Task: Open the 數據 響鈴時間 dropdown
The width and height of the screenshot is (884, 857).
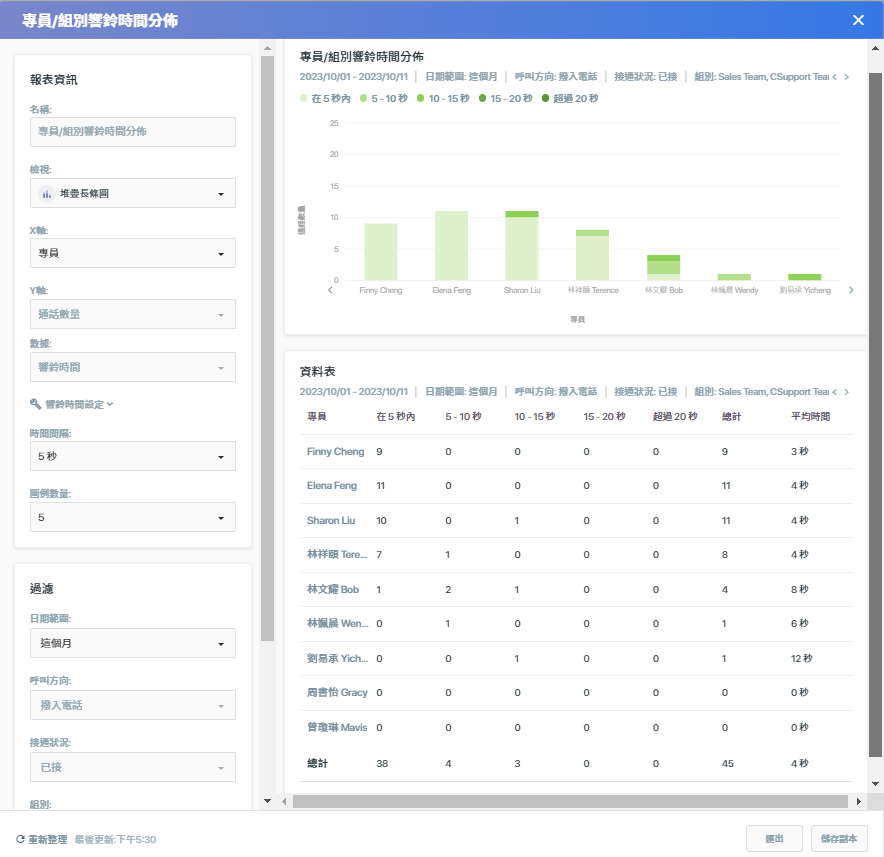Action: (x=132, y=367)
